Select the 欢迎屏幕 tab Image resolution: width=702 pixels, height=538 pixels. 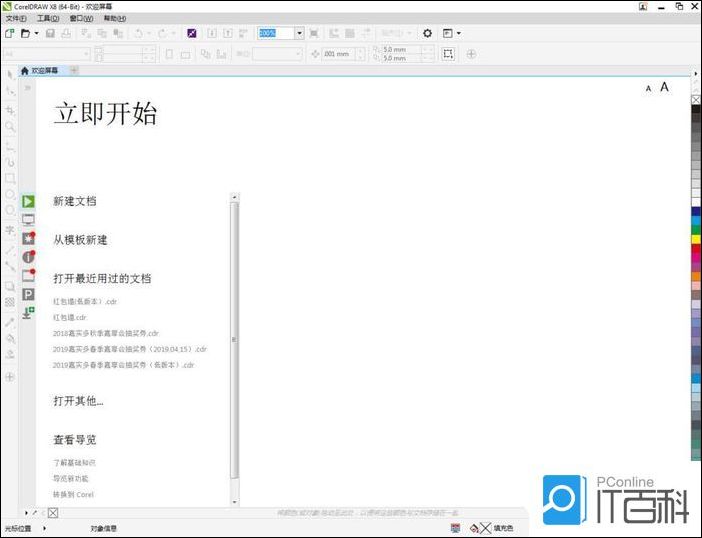pos(40,71)
